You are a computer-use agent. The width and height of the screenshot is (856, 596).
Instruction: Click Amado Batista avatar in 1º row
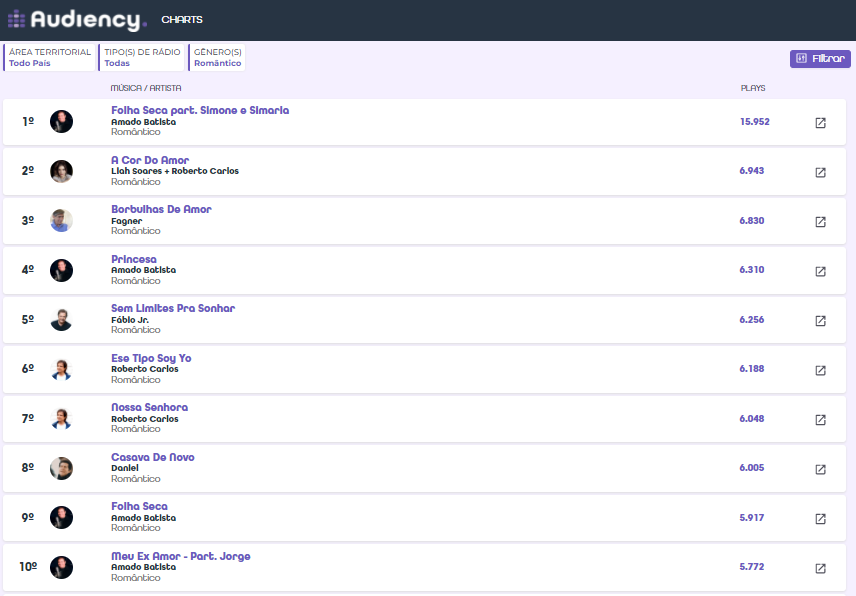pos(61,121)
